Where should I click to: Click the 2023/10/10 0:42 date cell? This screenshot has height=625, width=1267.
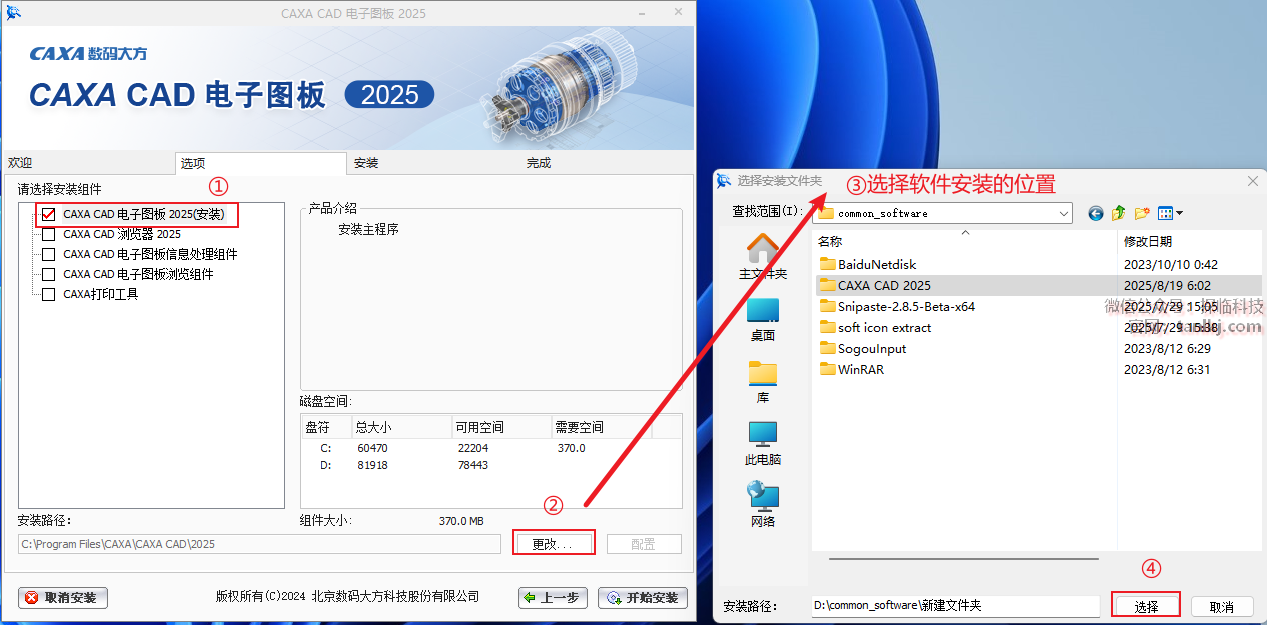tap(1170, 265)
